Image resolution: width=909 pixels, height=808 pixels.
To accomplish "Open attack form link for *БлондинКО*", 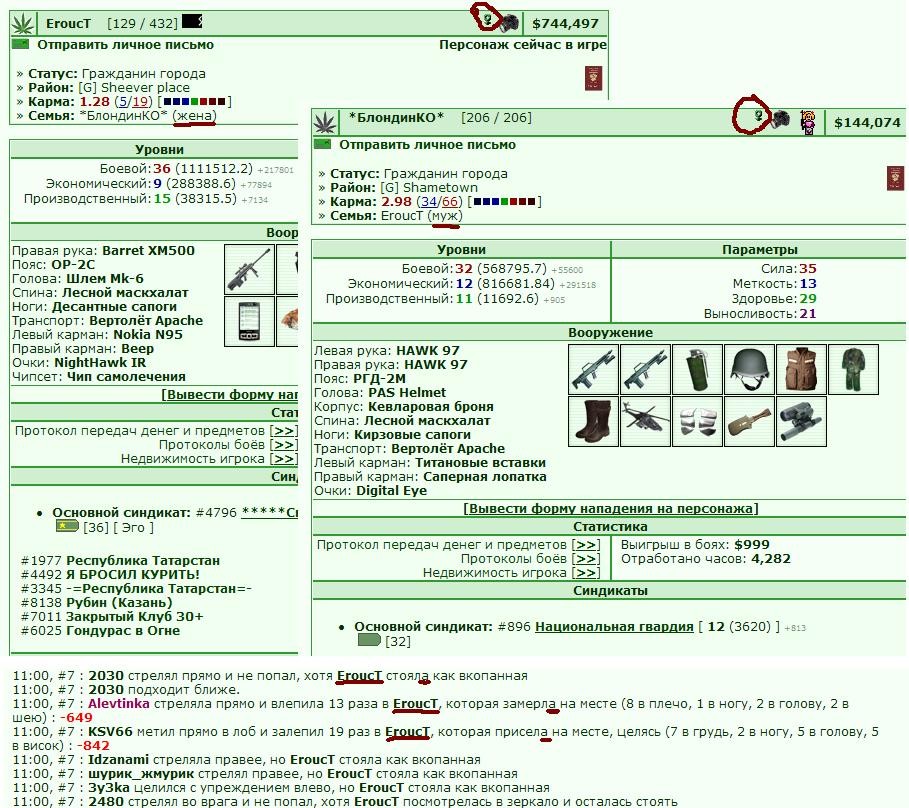I will click(610, 508).
